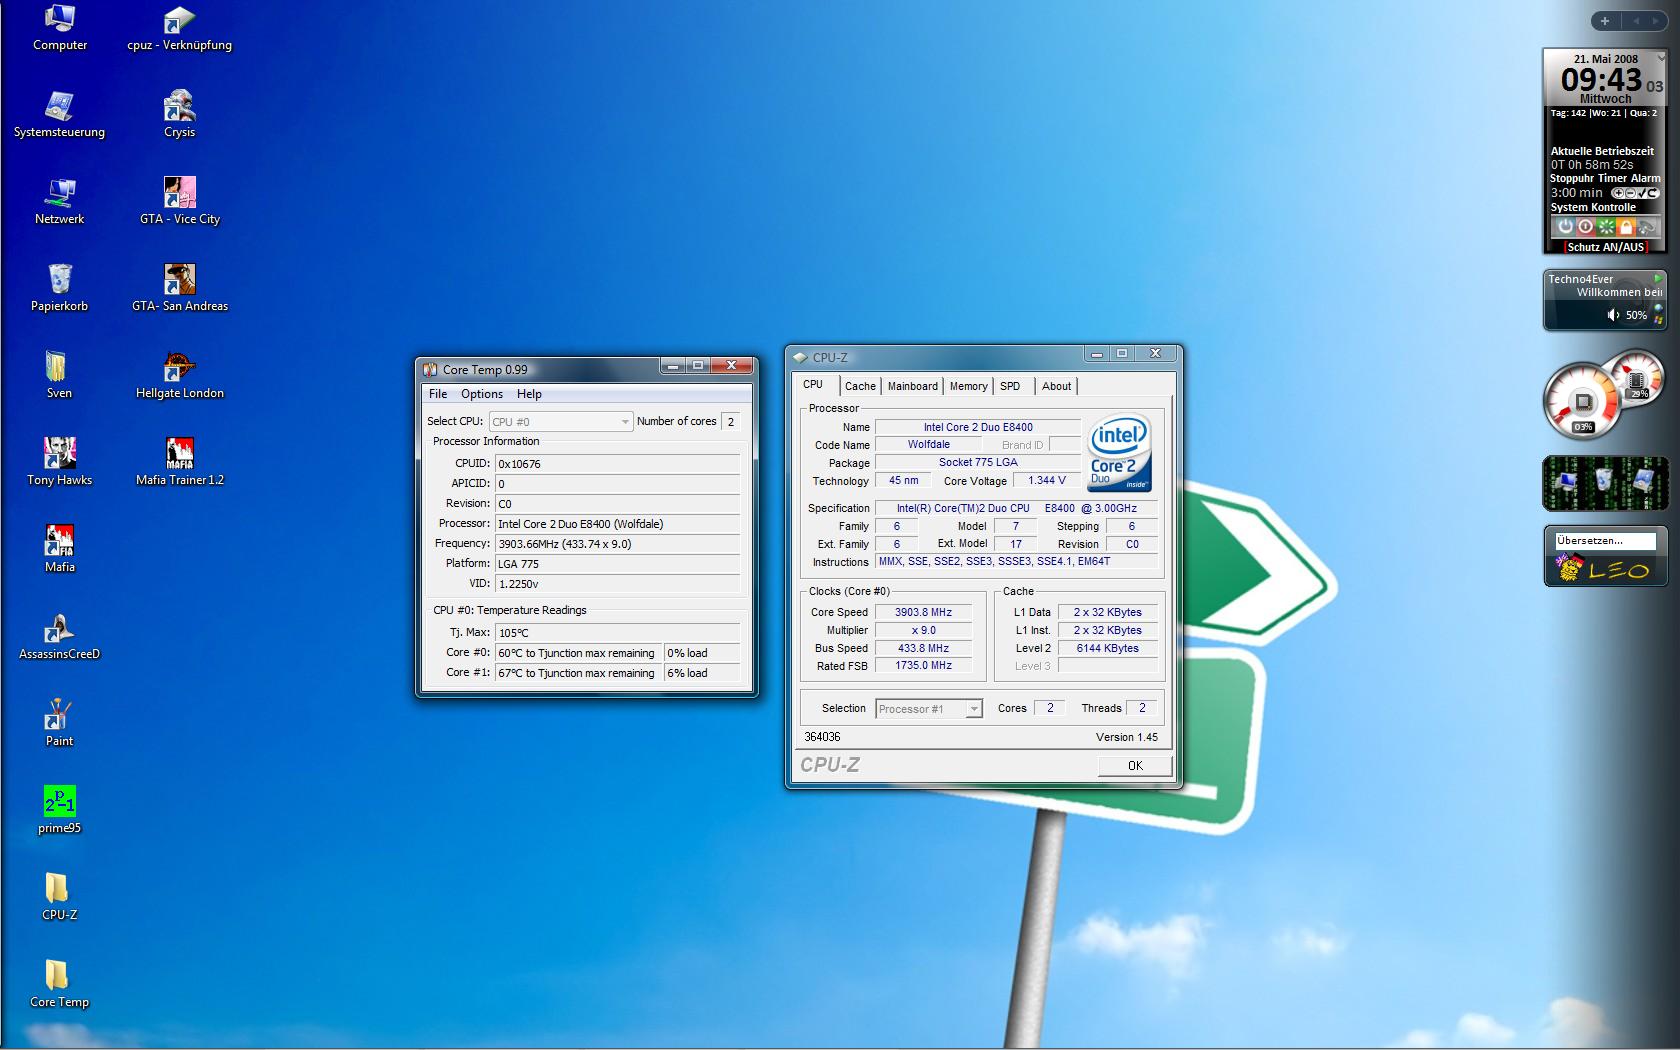Select the Crysis game icon
The width and height of the screenshot is (1680, 1050).
point(179,114)
